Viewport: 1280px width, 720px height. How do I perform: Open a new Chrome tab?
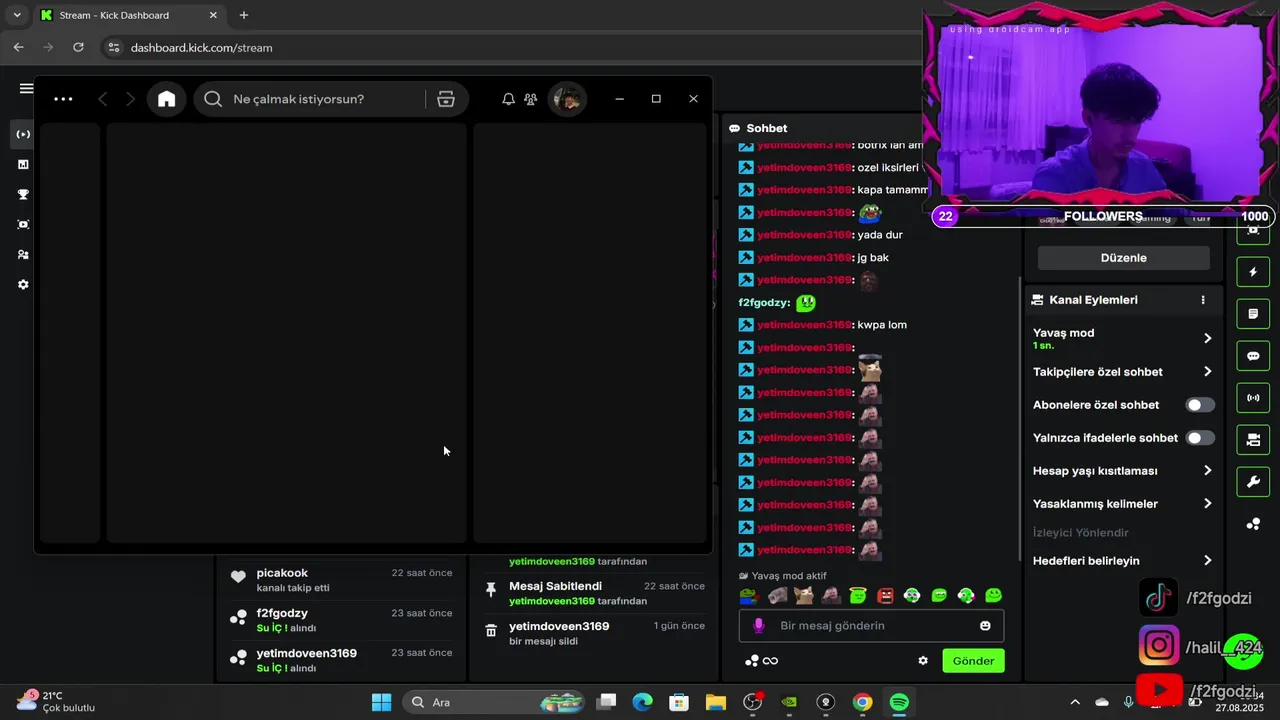pos(244,15)
